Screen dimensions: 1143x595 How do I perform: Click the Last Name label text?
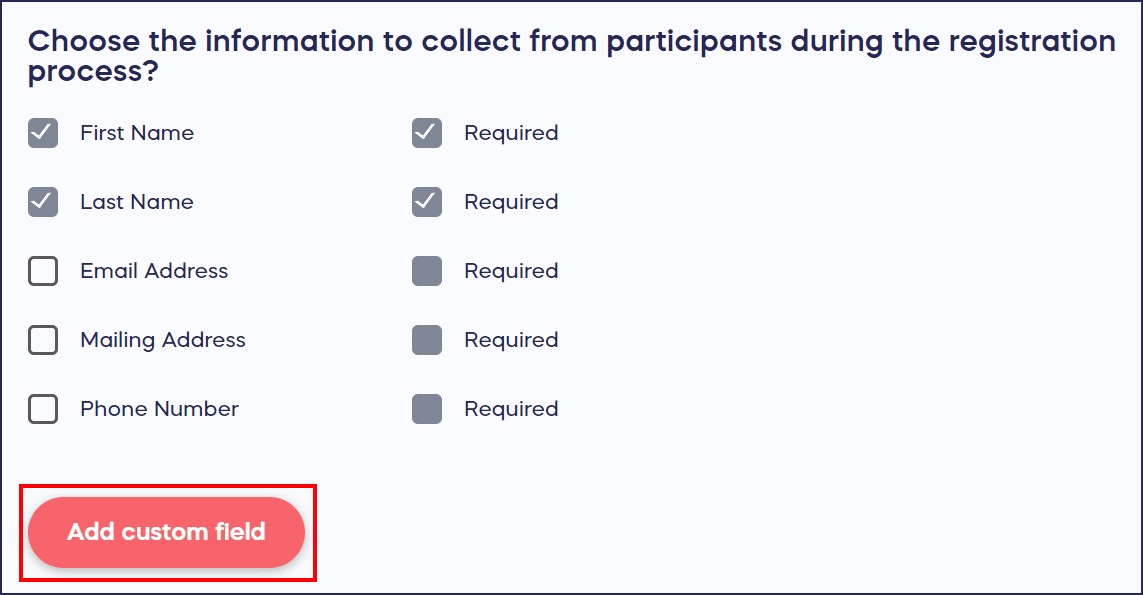click(x=137, y=202)
